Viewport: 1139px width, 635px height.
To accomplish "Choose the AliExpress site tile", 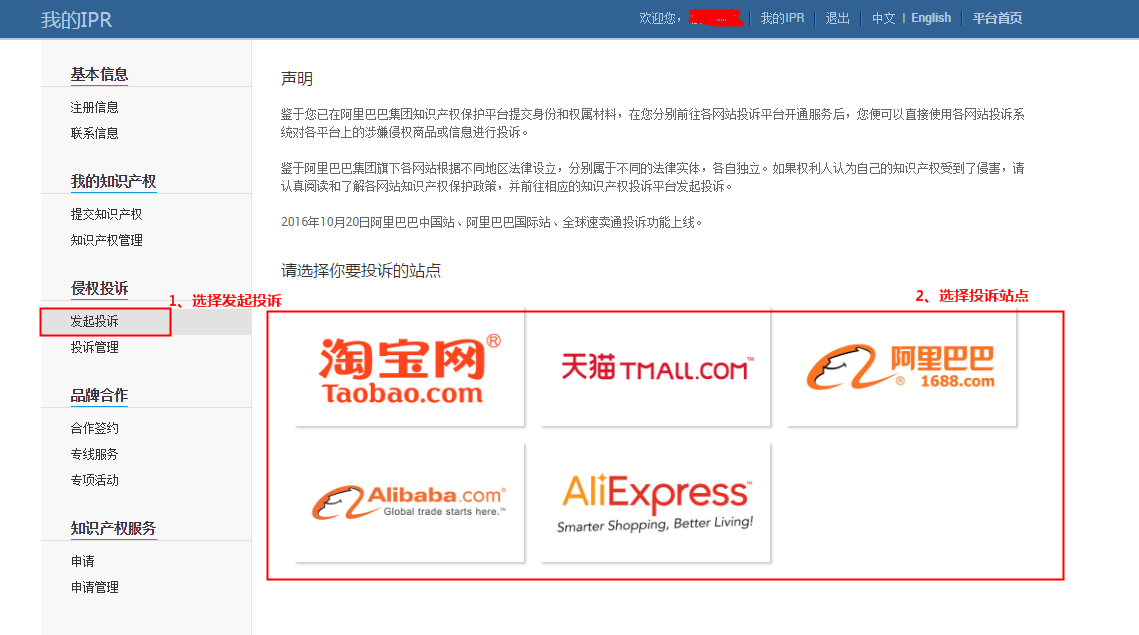I will click(x=656, y=502).
